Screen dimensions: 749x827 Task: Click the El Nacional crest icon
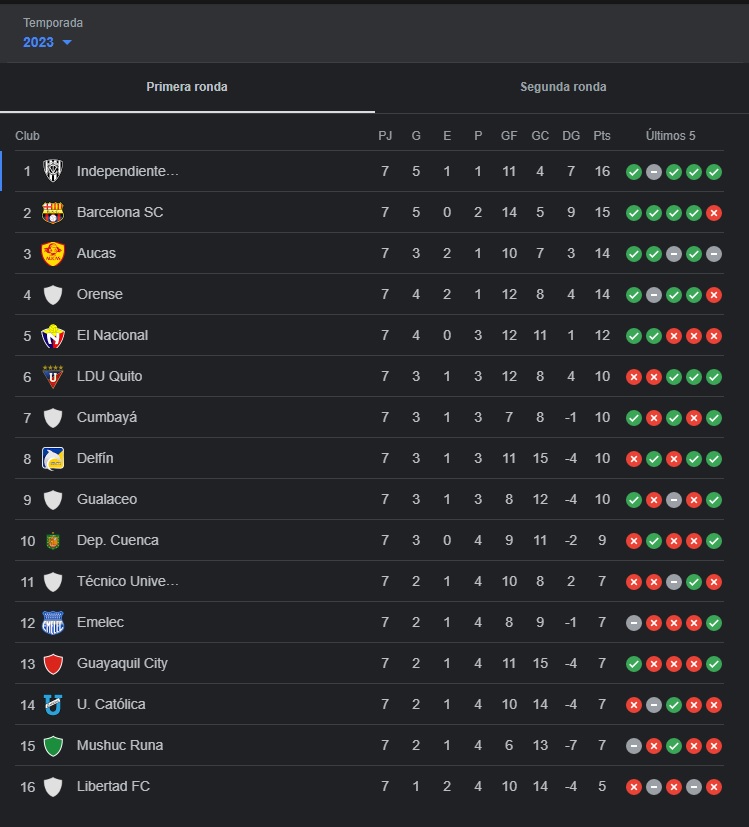[x=55, y=335]
